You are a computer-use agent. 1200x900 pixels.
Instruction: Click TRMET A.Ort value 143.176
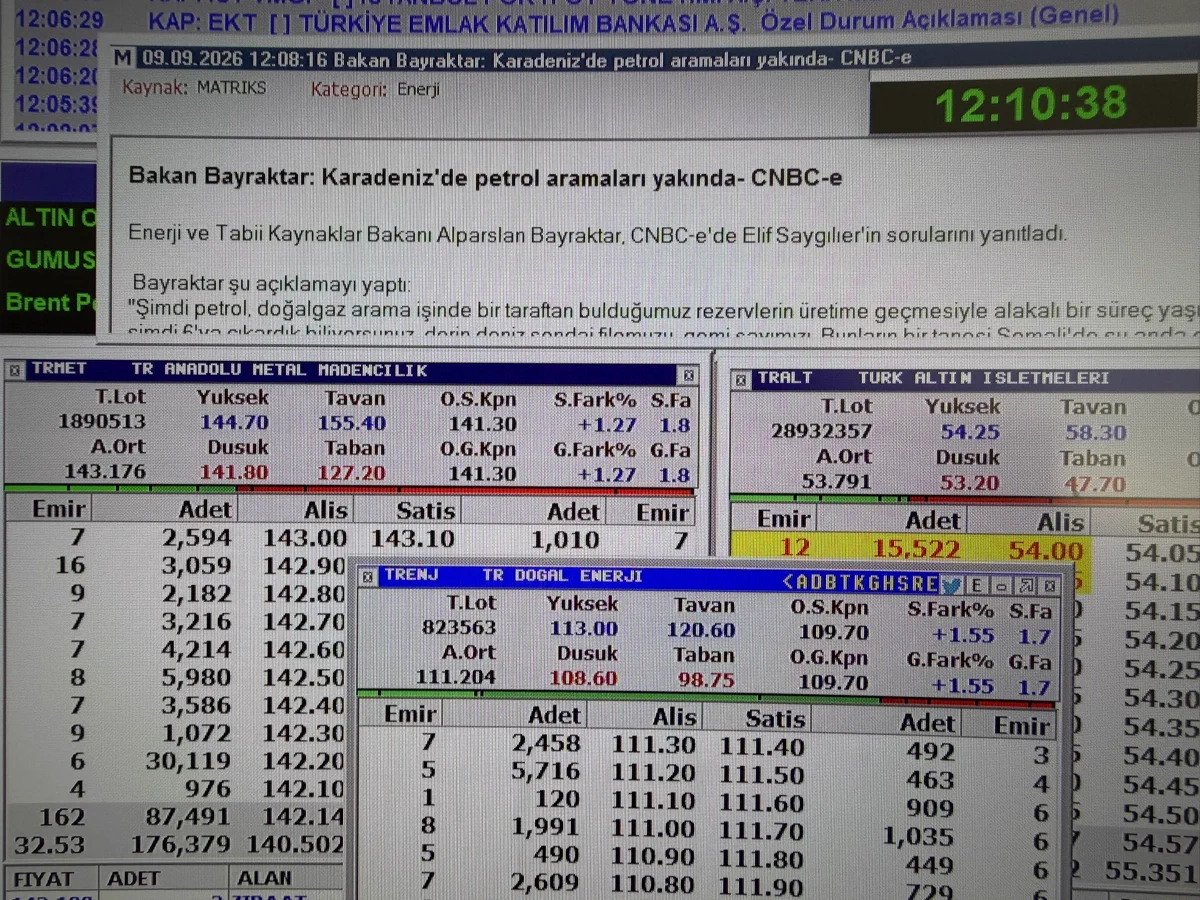[105, 471]
